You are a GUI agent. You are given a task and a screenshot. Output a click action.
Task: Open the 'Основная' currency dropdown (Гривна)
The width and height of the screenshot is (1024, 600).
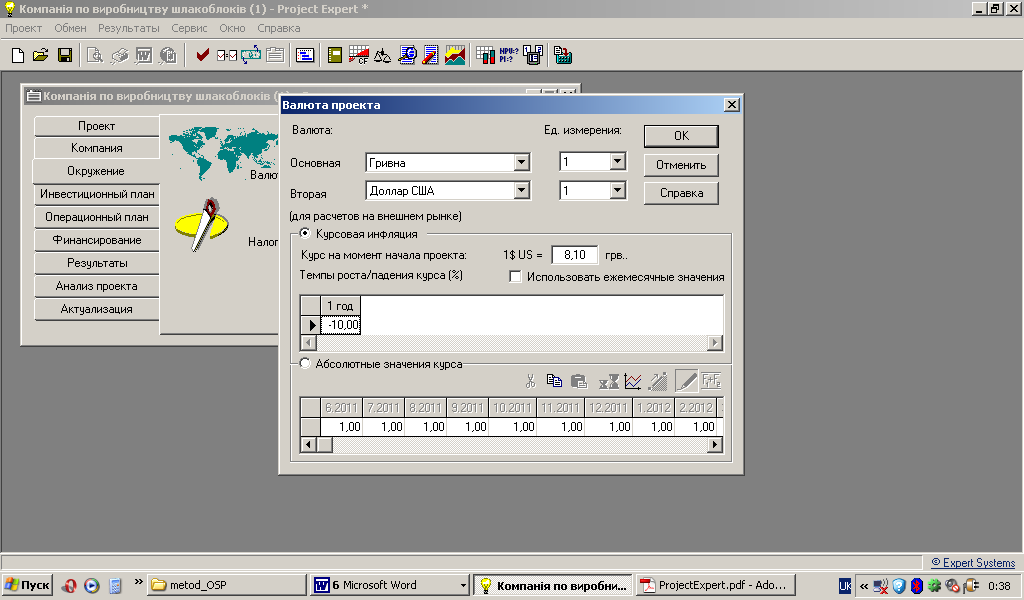pyautogui.click(x=521, y=163)
